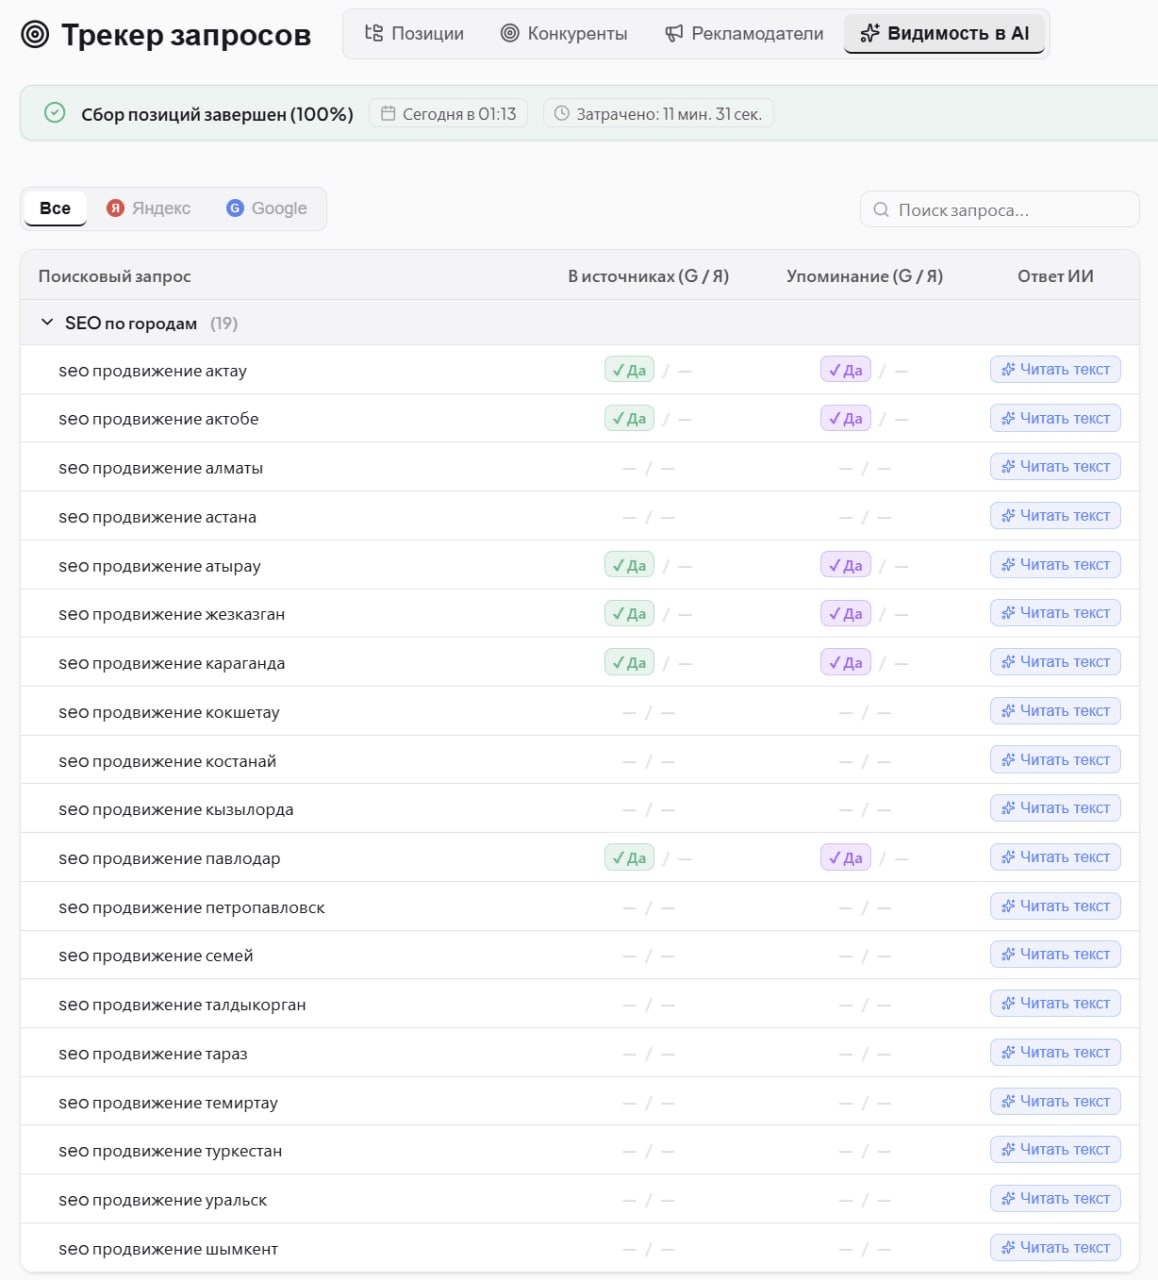Click the red Яндекс logo icon
The image size is (1158, 1280).
(115, 208)
